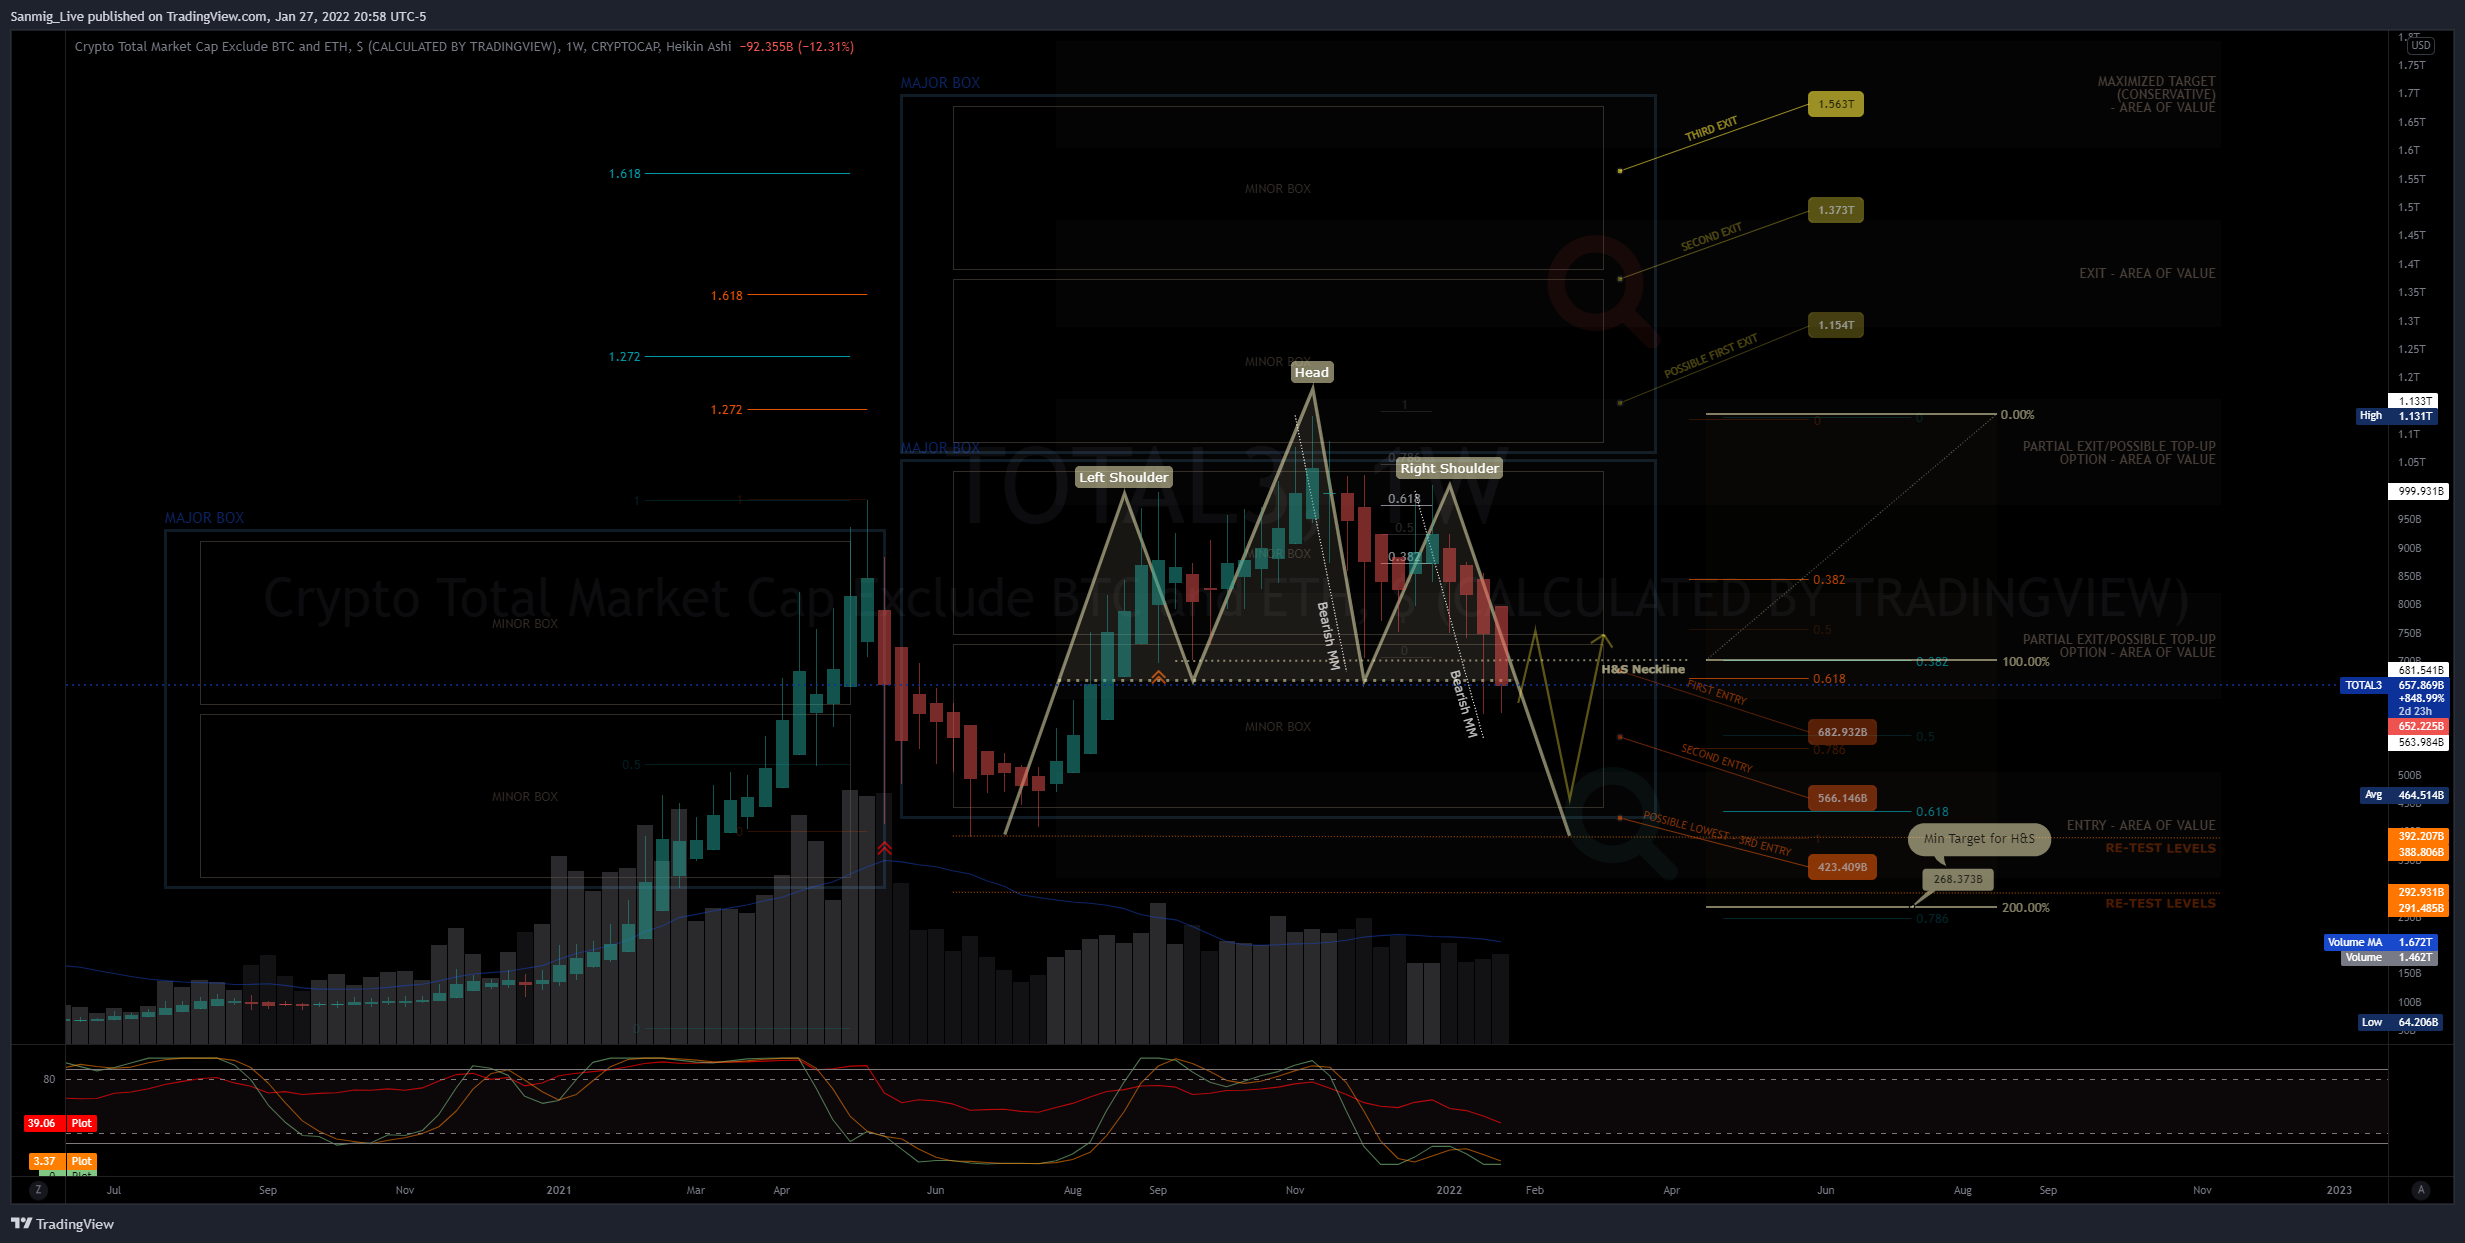Click the THIRD EXIT trendline label
Image resolution: width=2465 pixels, height=1243 pixels.
point(1711,129)
